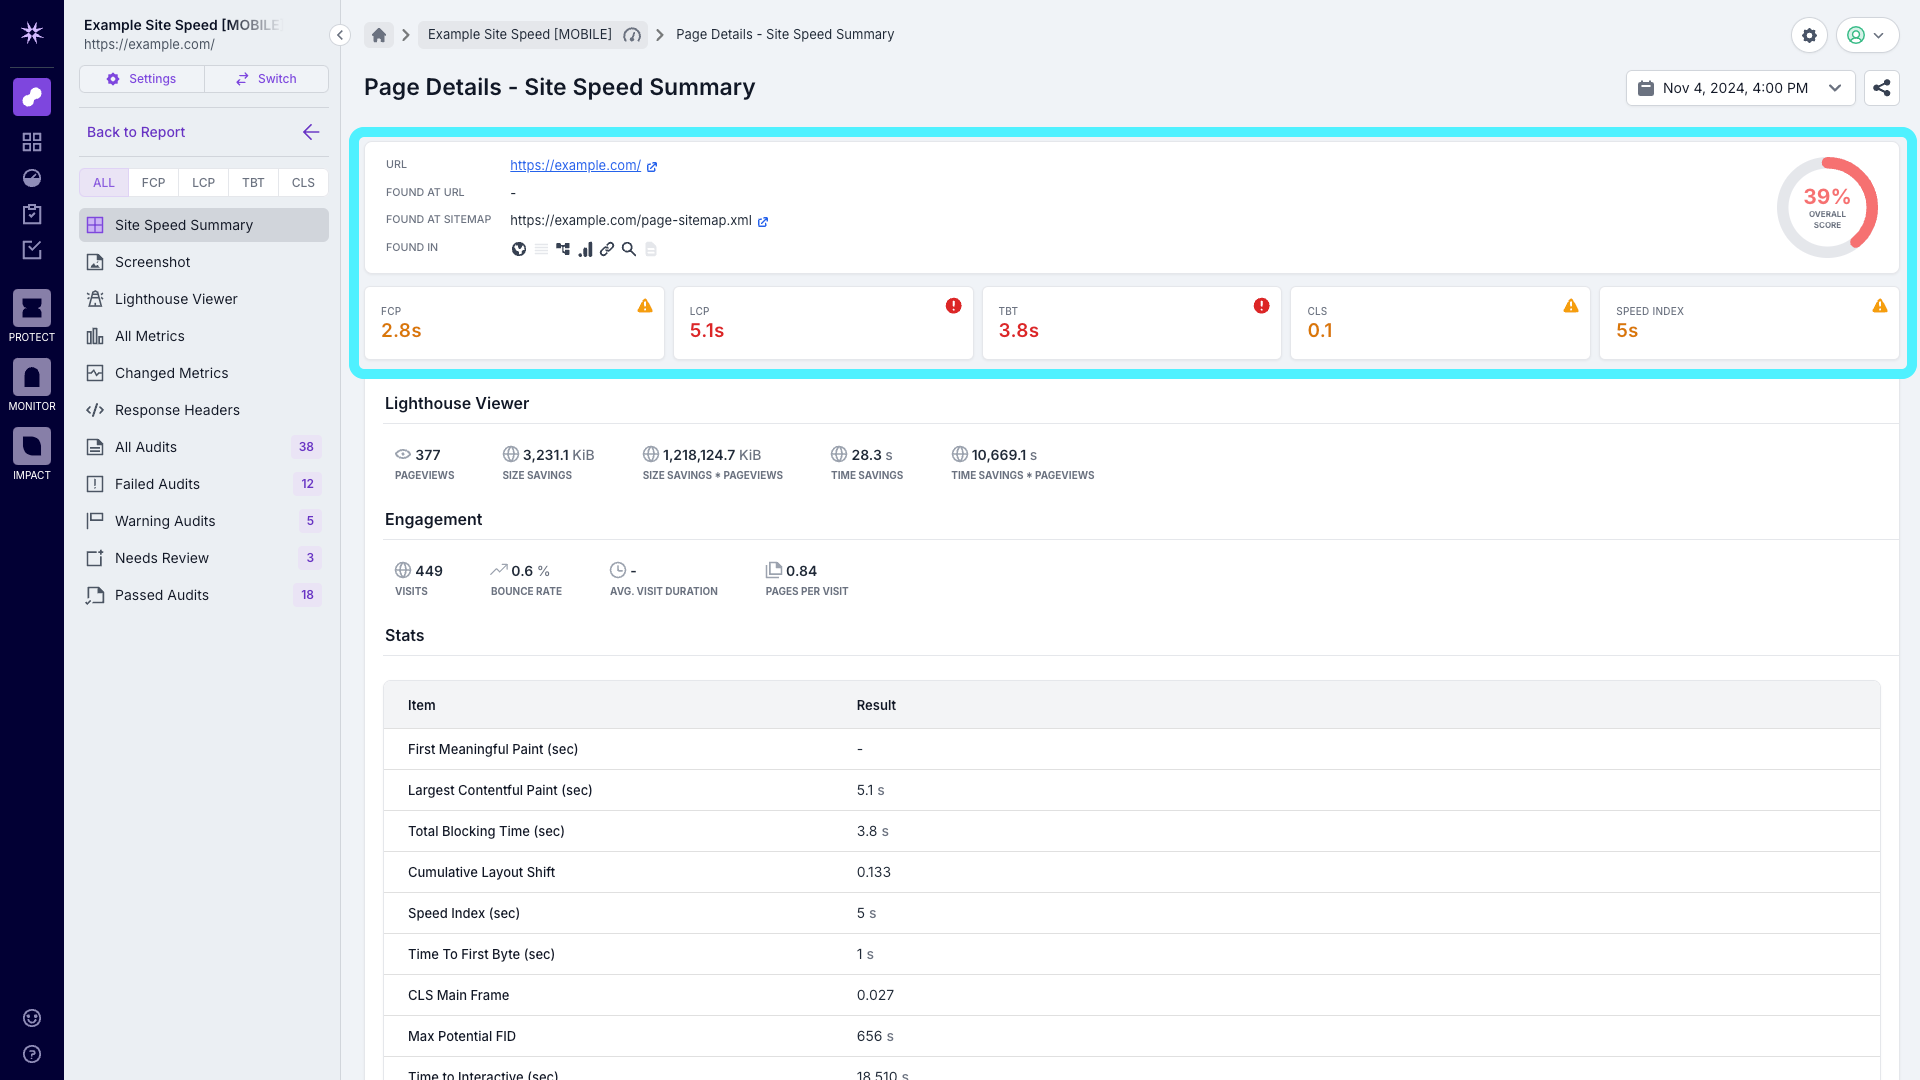Click the red error icon on TBT card
The height and width of the screenshot is (1080, 1920).
tap(1262, 306)
